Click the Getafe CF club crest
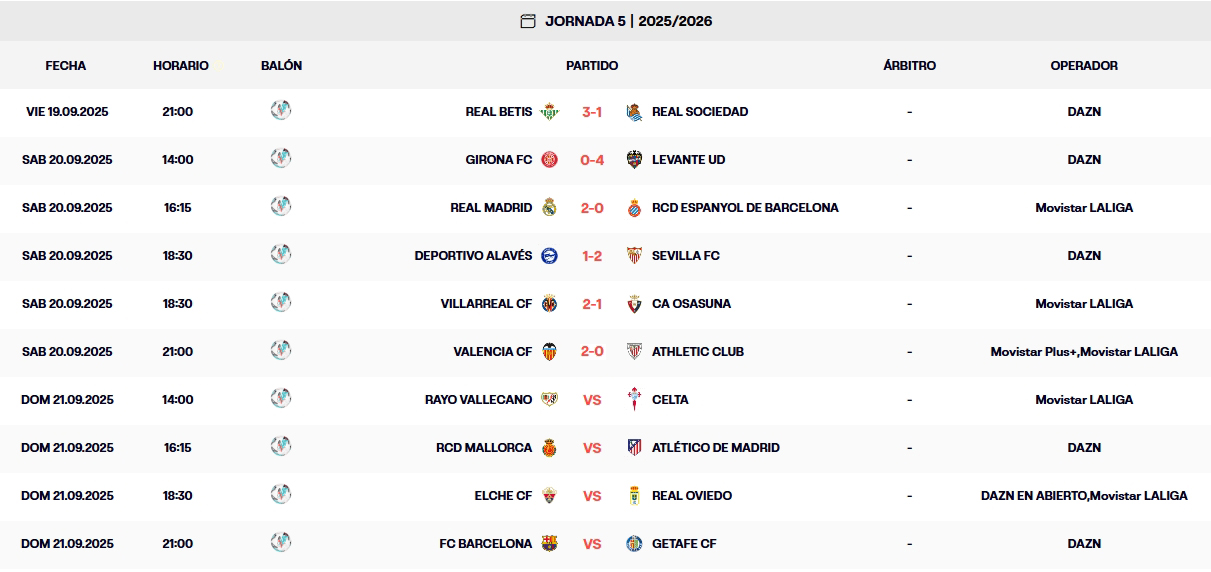This screenshot has height=572, width=1211. point(634,544)
